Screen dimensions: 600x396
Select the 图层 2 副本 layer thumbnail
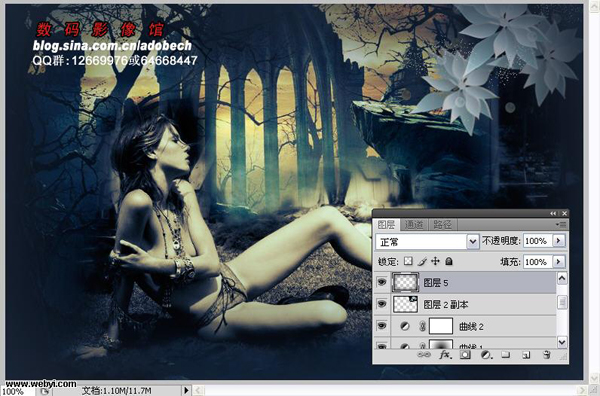click(405, 304)
